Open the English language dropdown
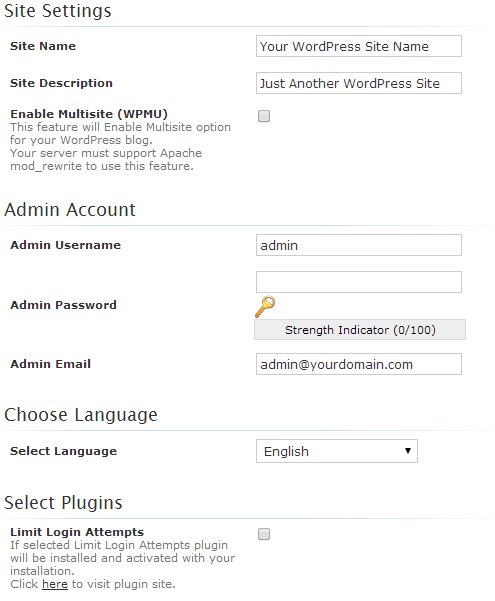495x601 pixels. point(337,451)
